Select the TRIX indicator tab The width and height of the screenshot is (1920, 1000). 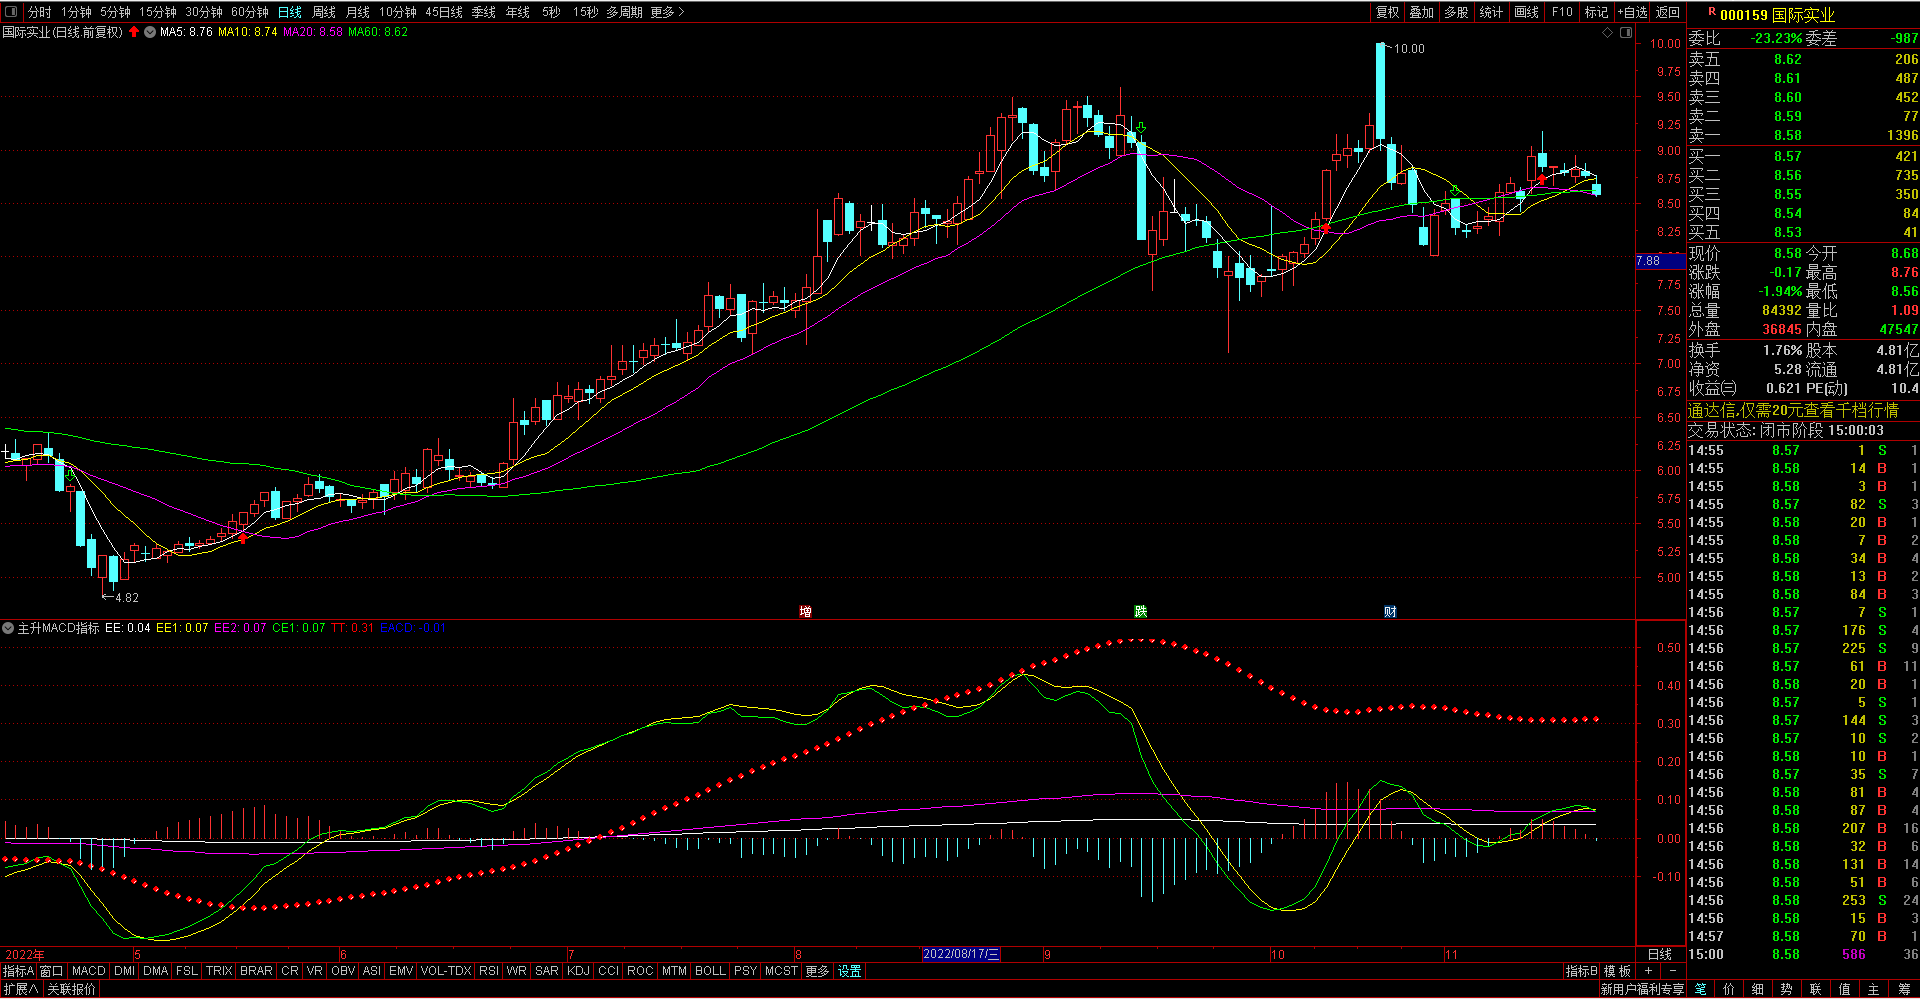219,971
